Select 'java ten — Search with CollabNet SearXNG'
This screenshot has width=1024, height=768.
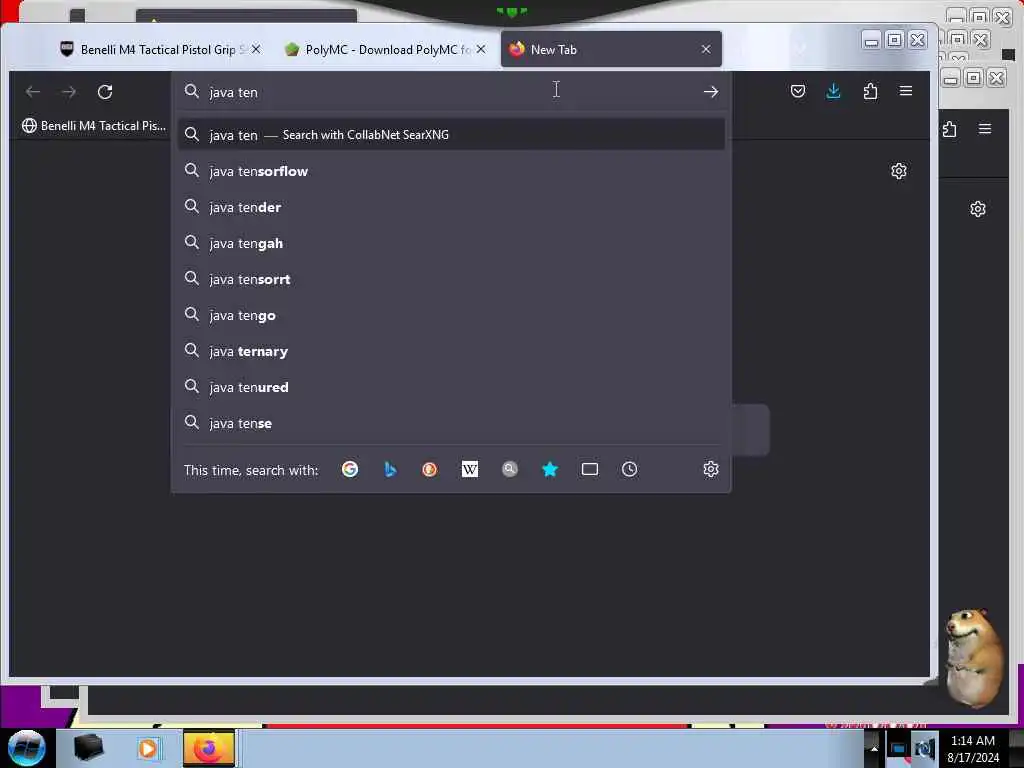(451, 135)
